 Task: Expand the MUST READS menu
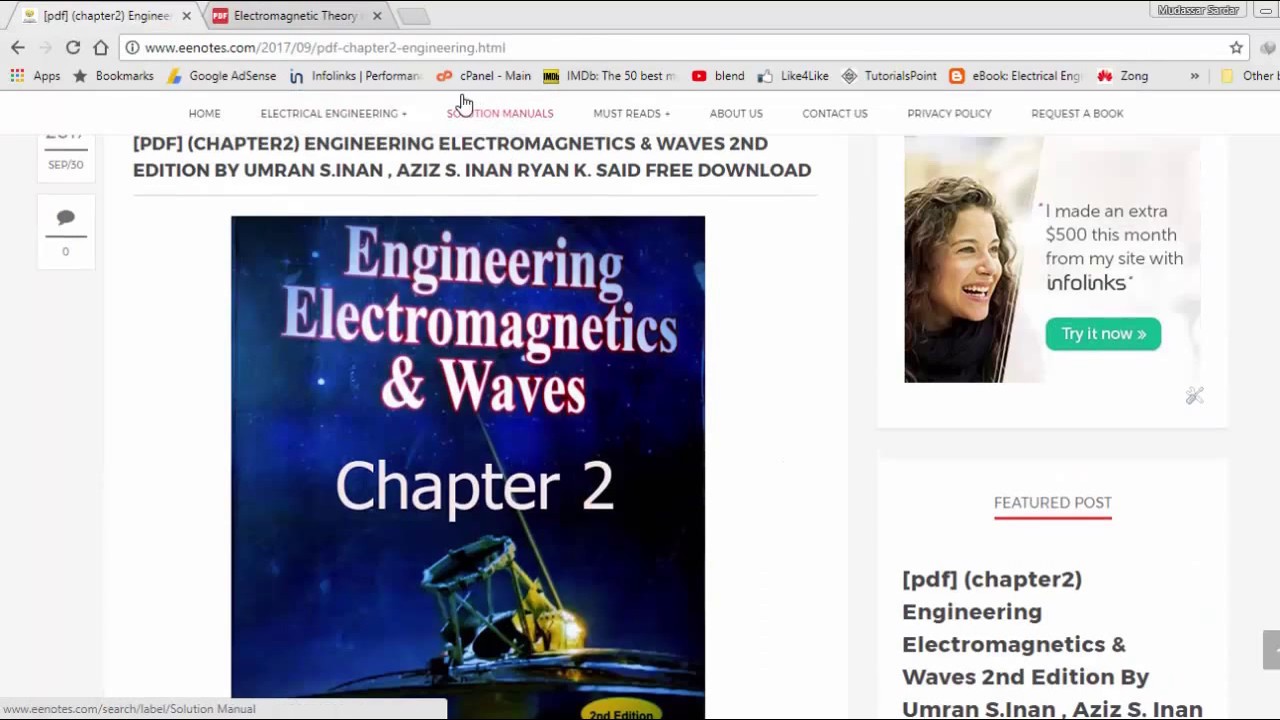tap(631, 113)
